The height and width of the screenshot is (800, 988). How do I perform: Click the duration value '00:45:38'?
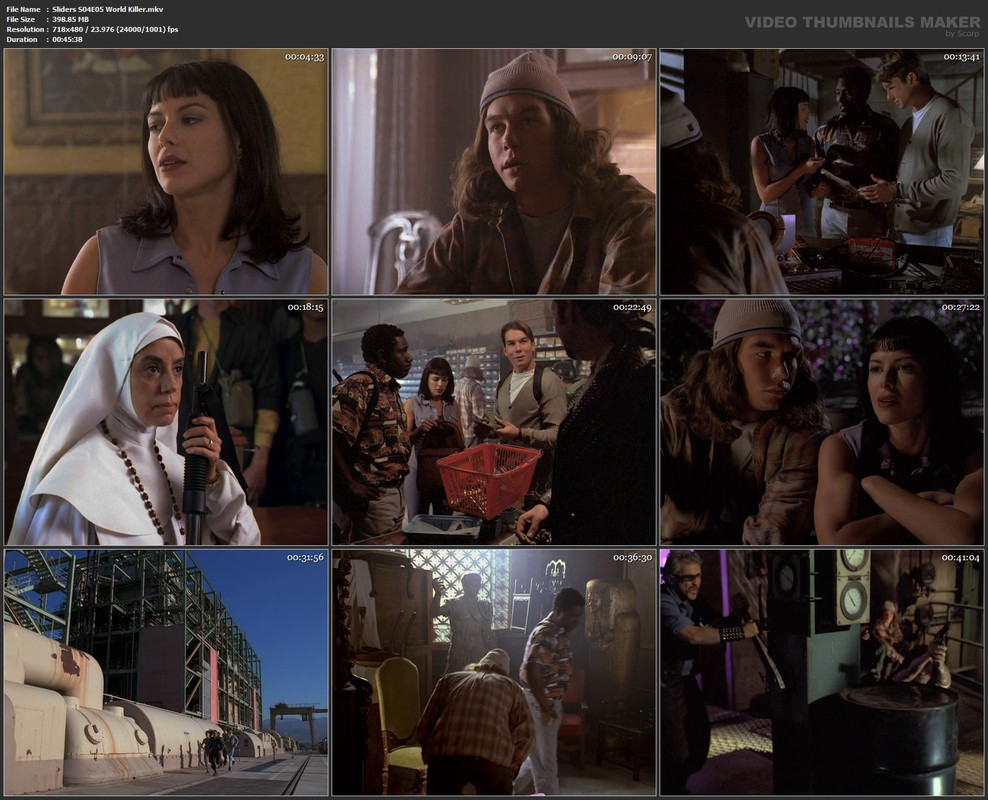point(67,40)
